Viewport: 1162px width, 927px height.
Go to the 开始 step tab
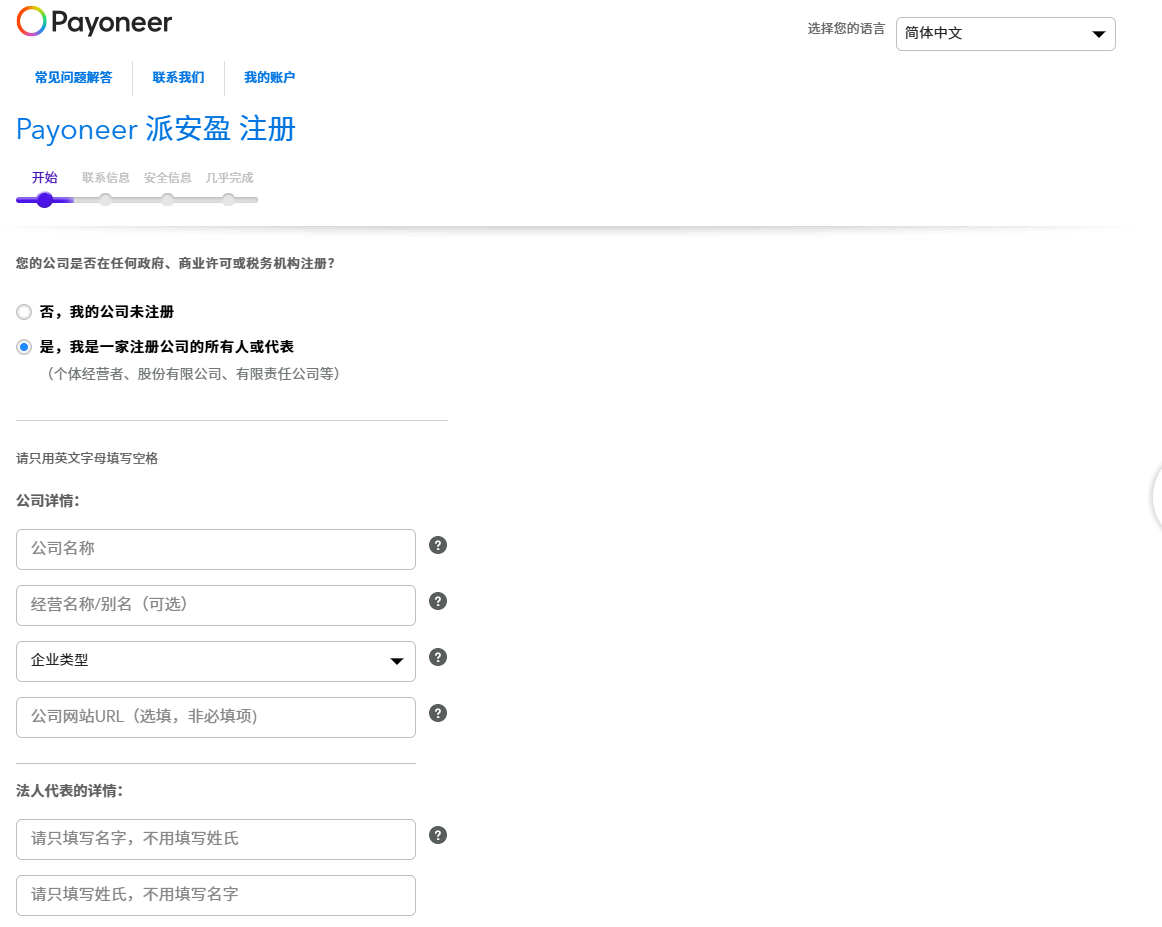click(x=44, y=178)
